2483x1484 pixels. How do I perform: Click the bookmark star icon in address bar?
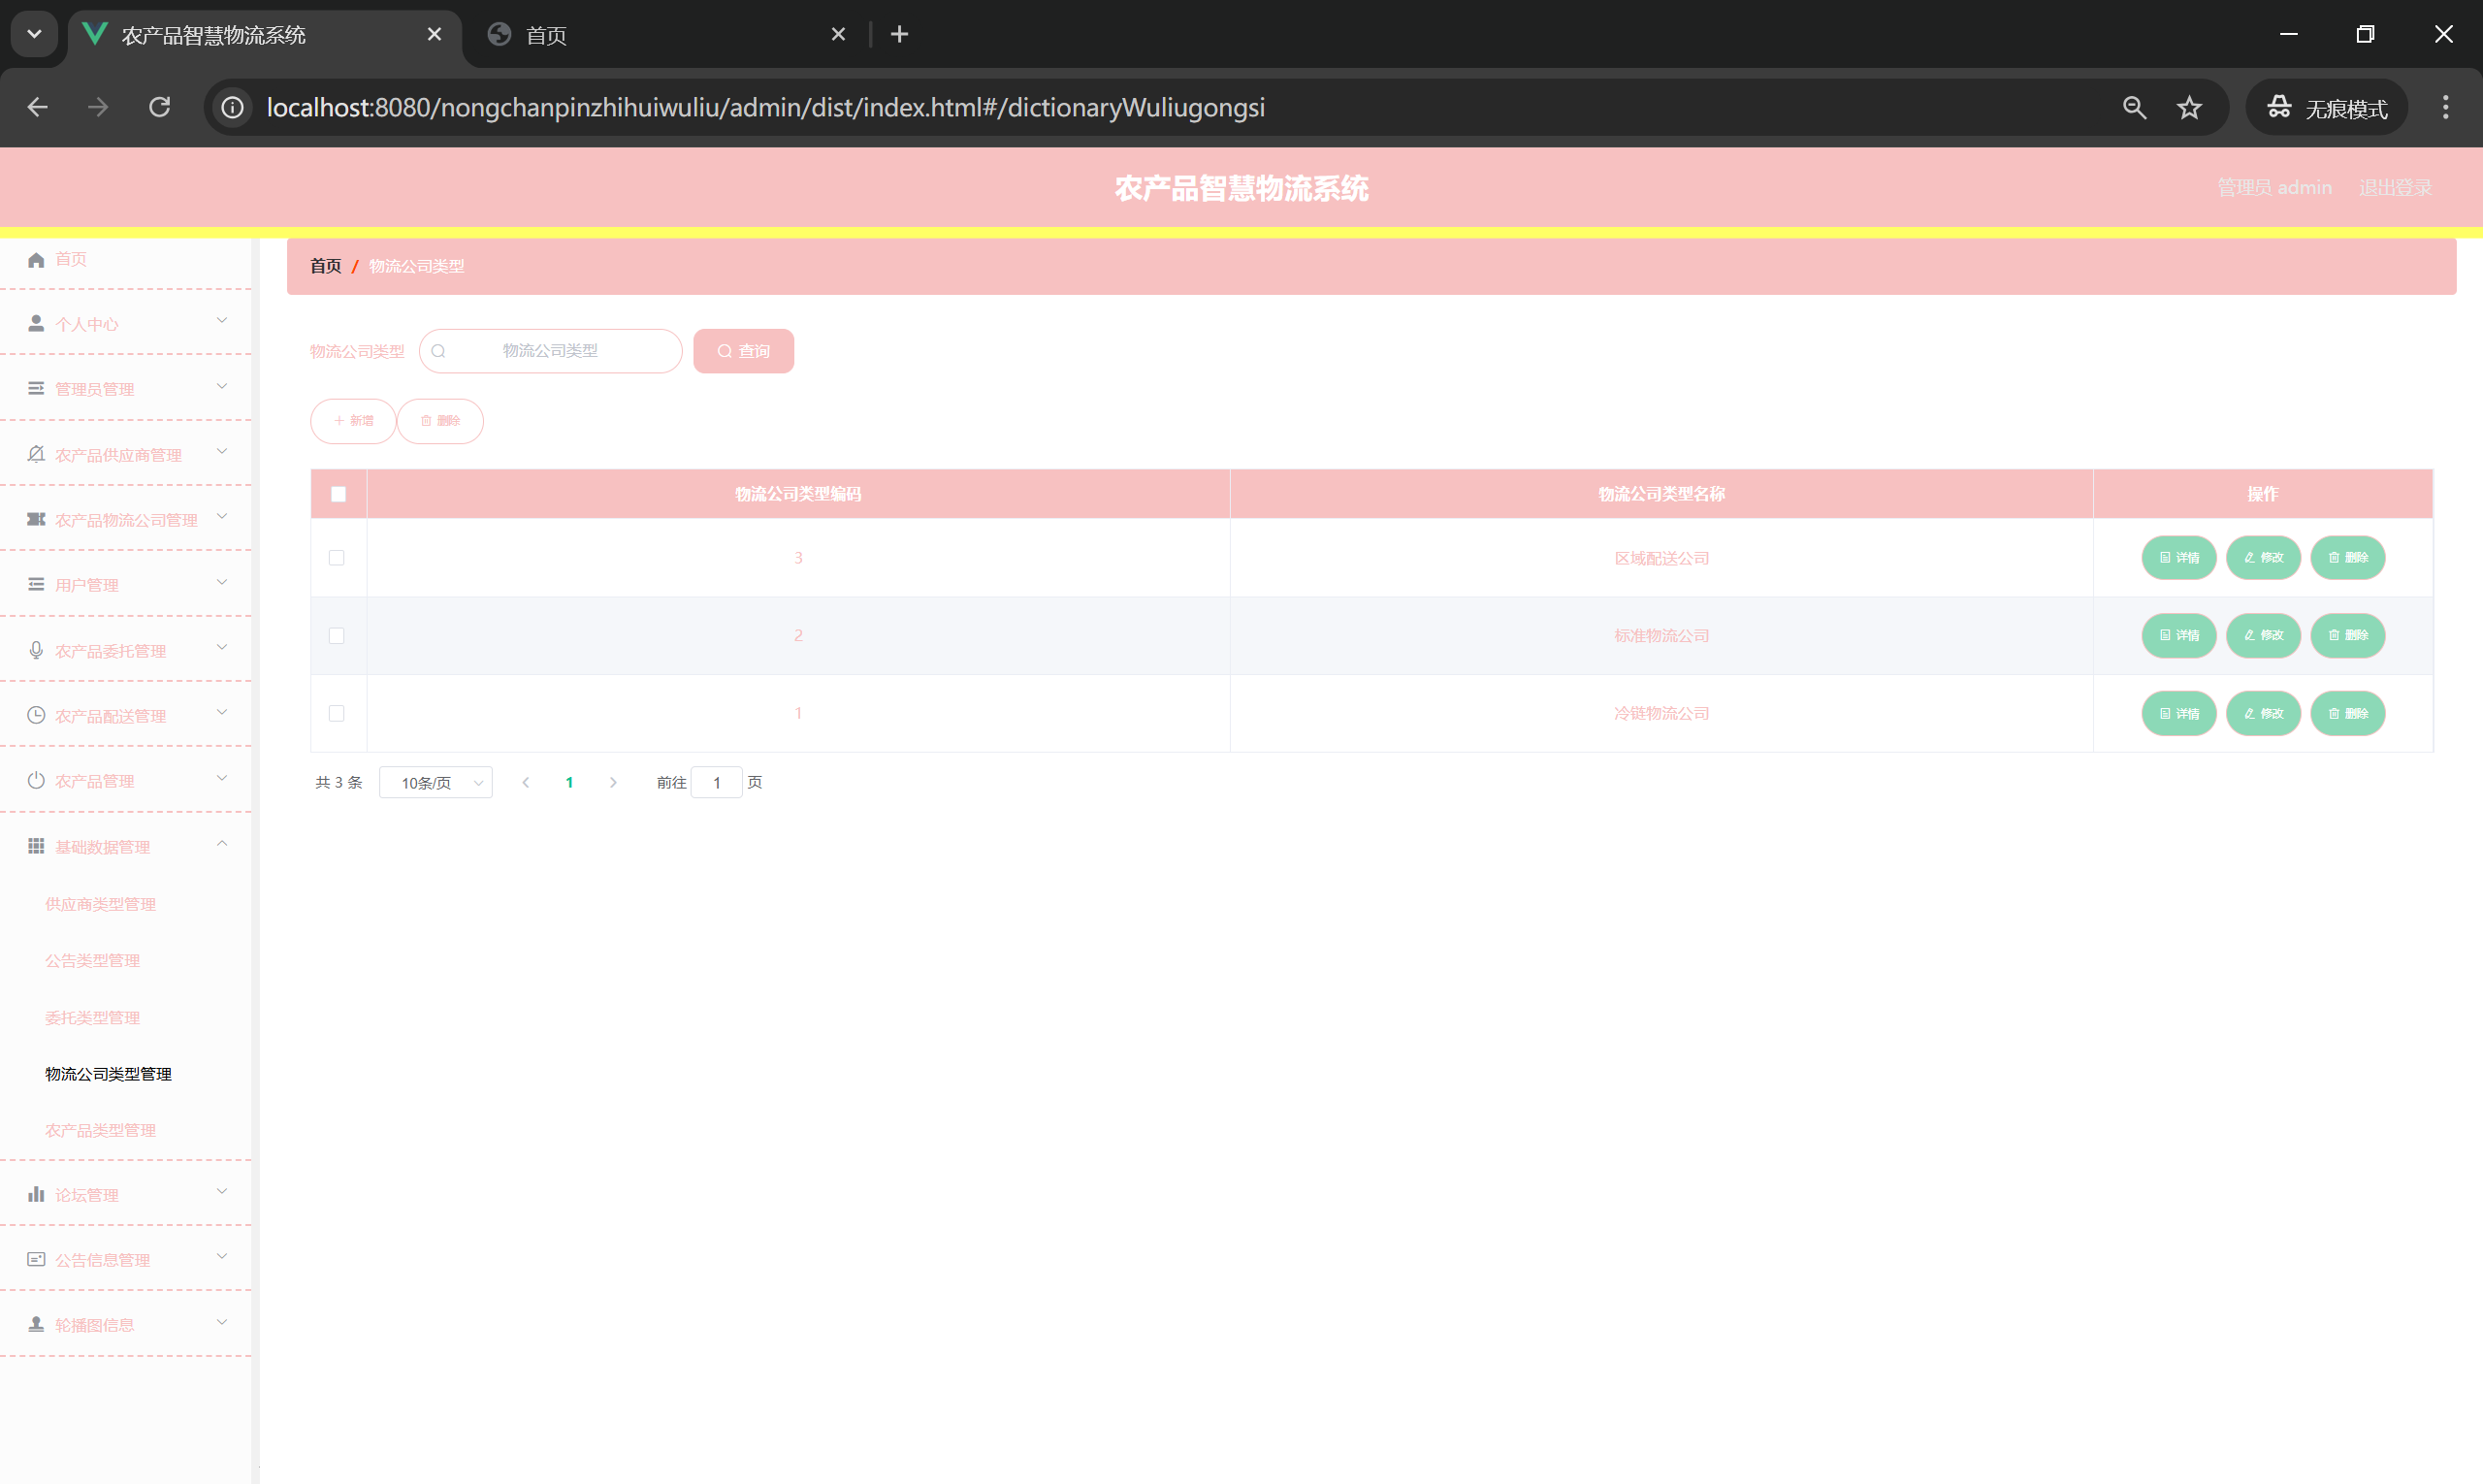tap(2189, 108)
